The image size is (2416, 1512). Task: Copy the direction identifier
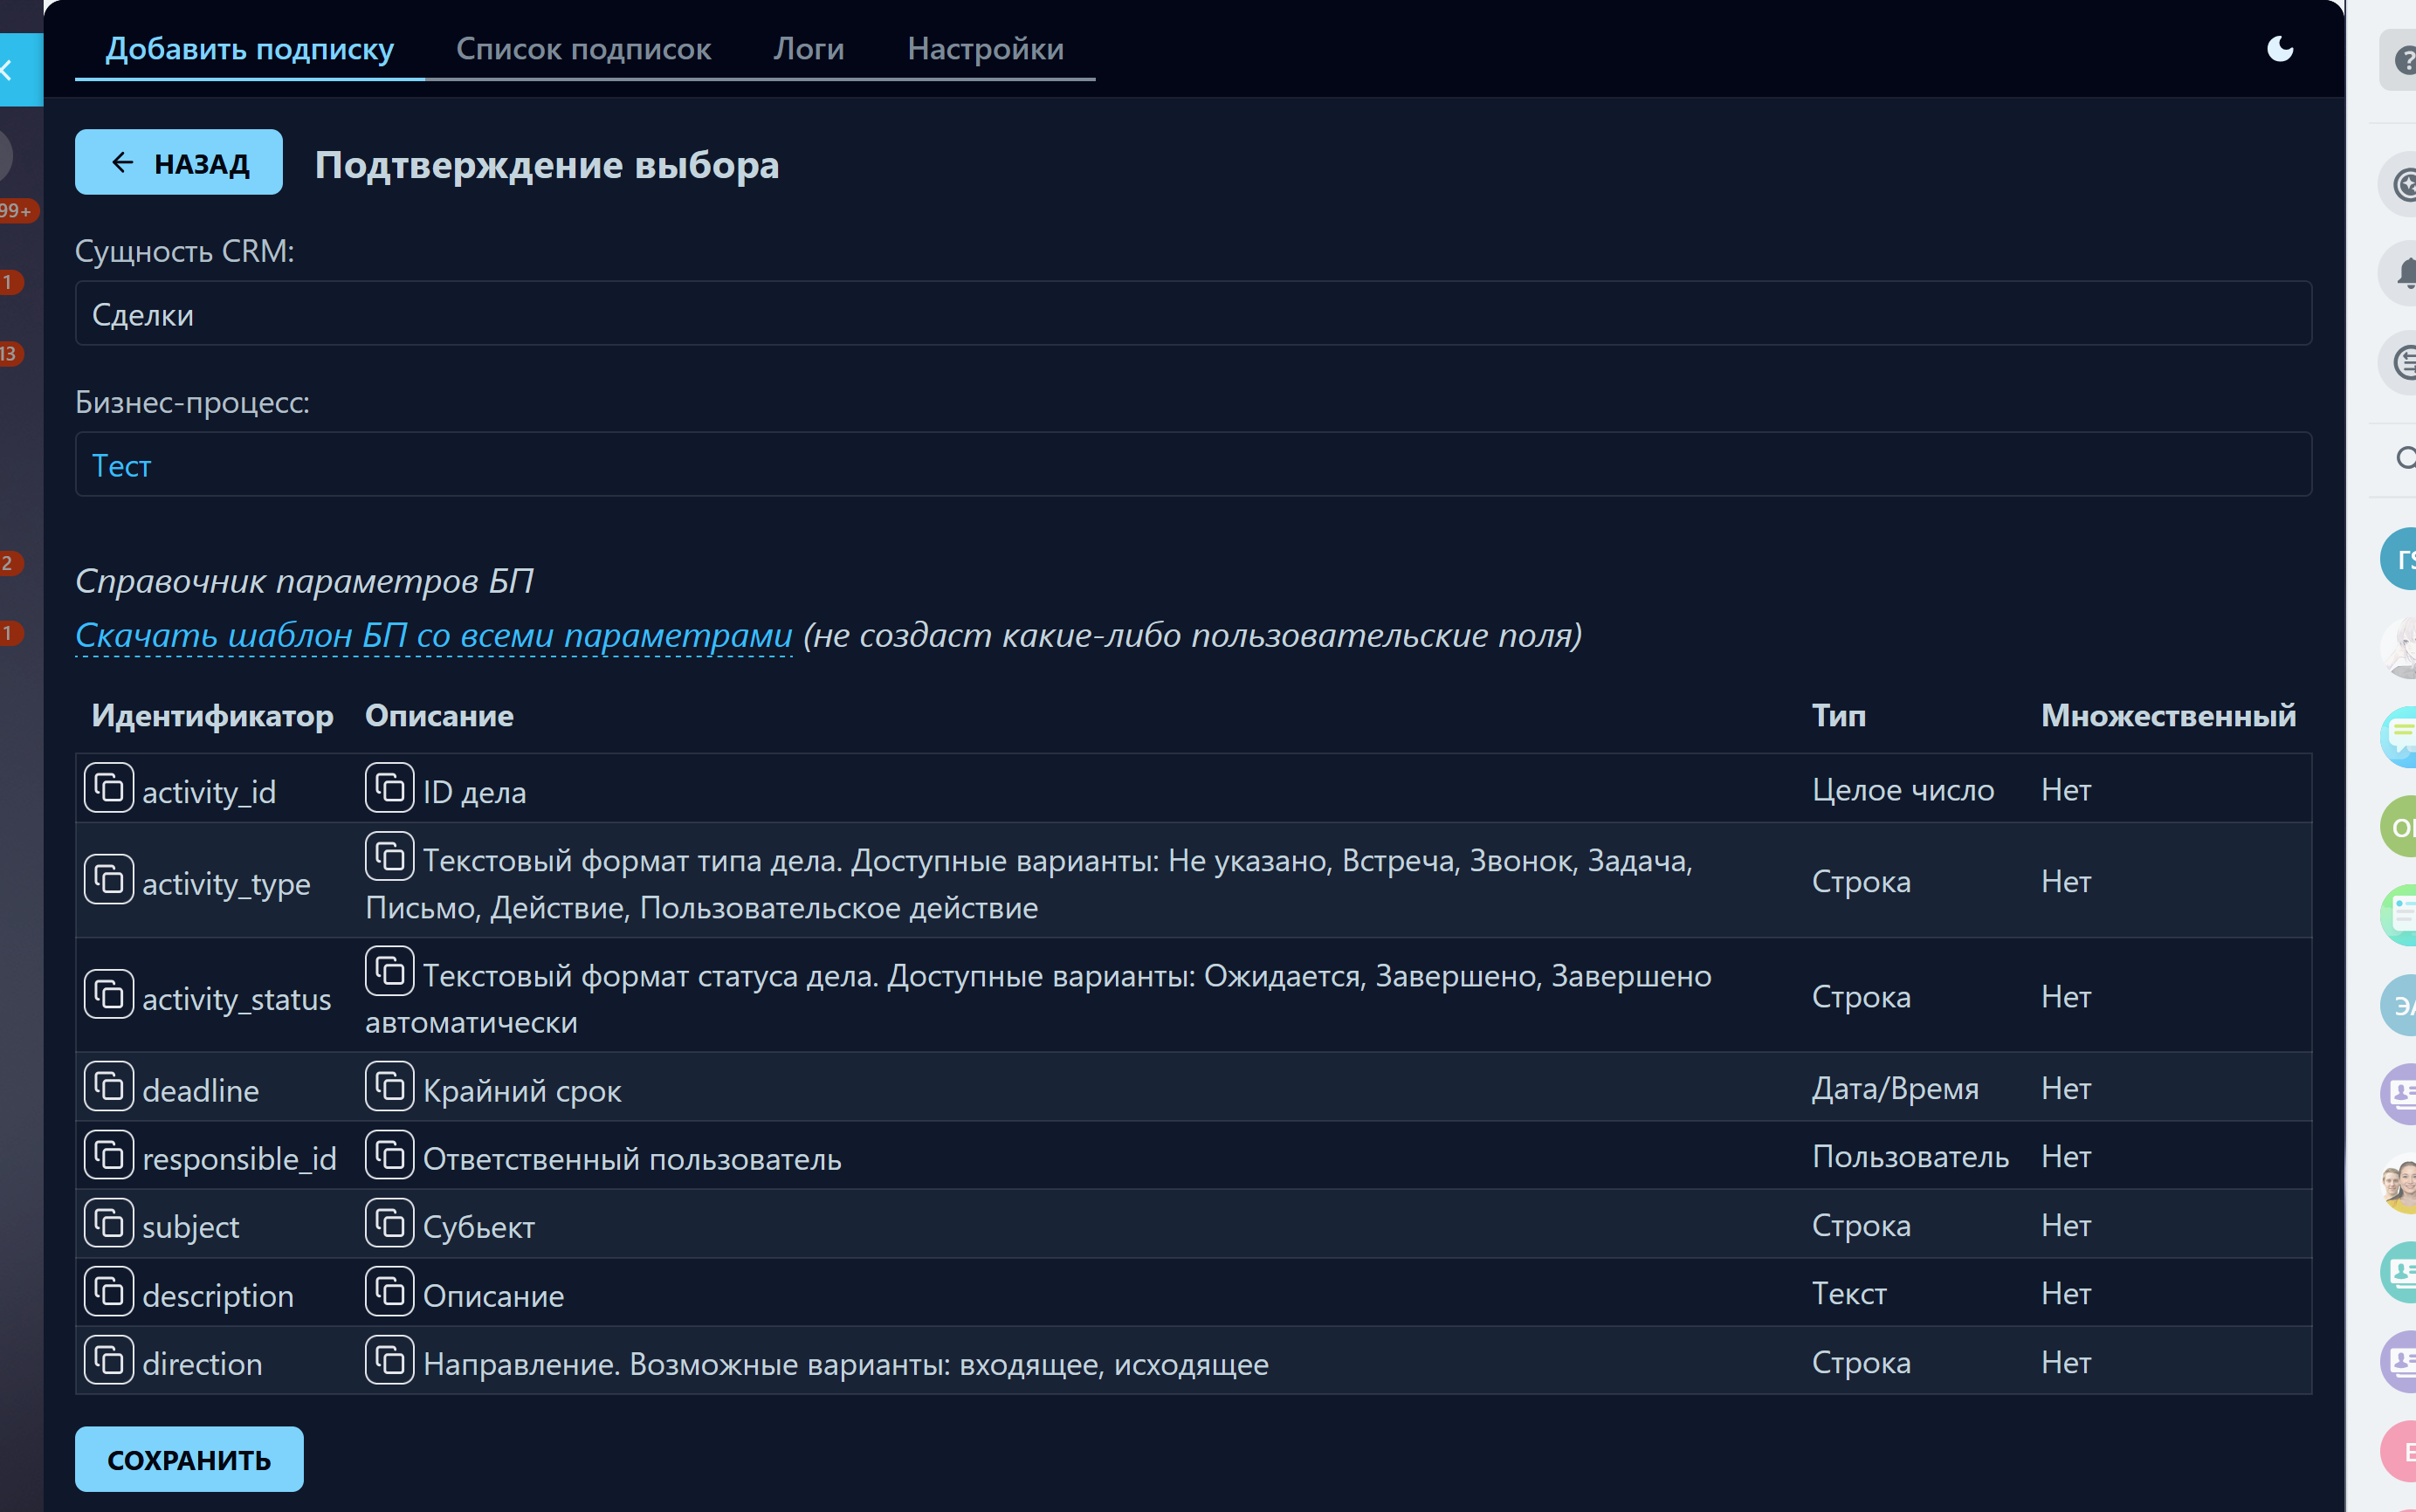pos(108,1361)
